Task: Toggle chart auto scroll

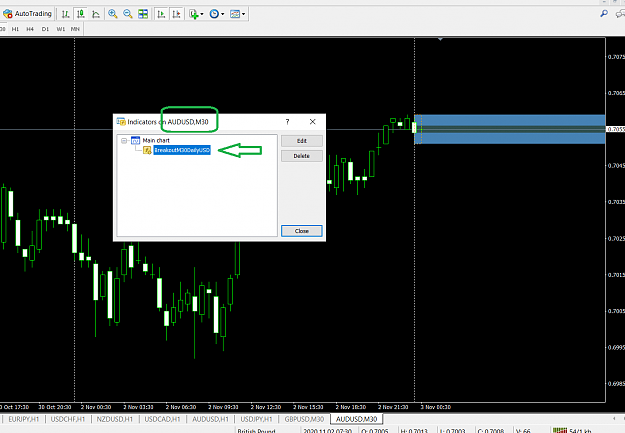Action: 161,14
